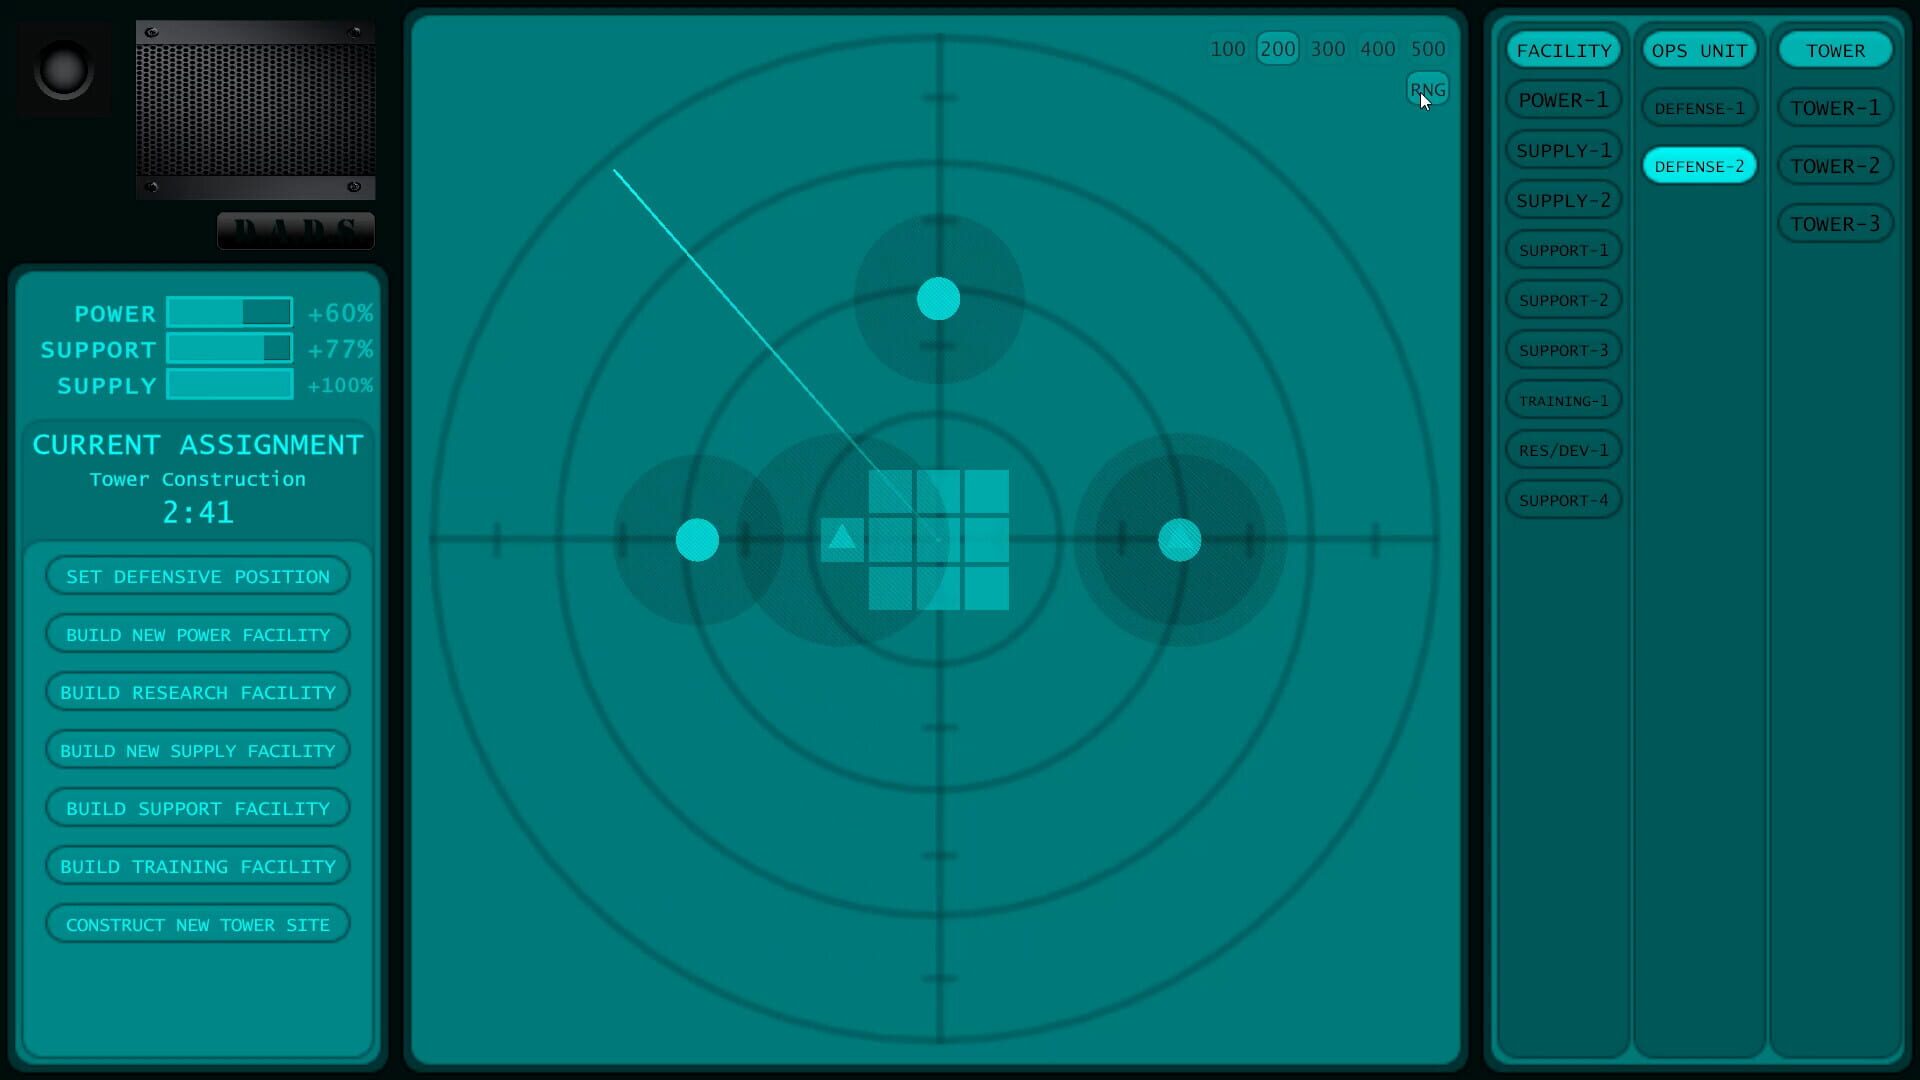Click the SUPPORT percentage bar
The width and height of the screenshot is (1920, 1080).
tap(229, 349)
